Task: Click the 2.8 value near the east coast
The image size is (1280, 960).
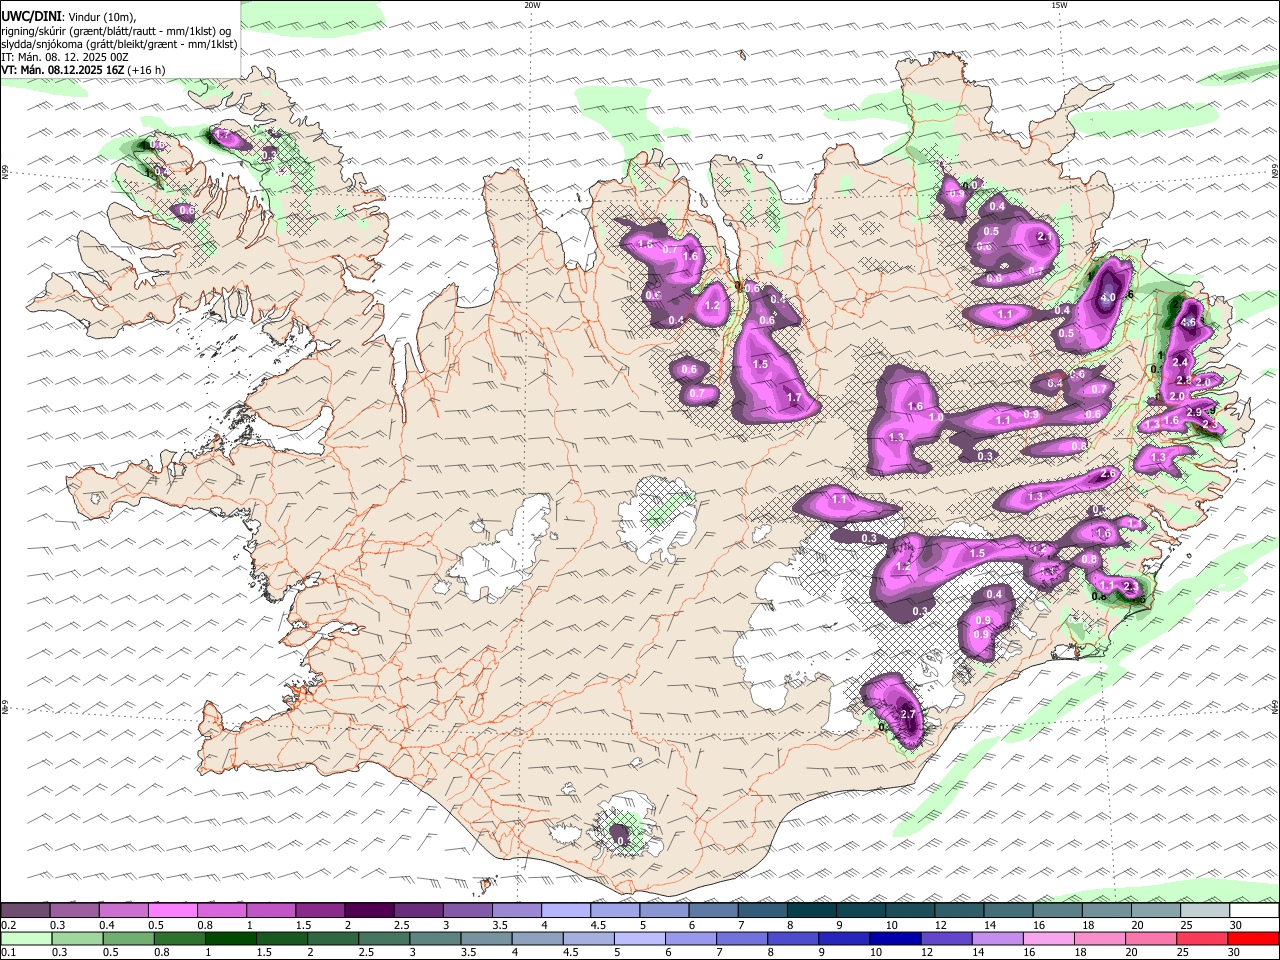Action: click(x=1185, y=381)
